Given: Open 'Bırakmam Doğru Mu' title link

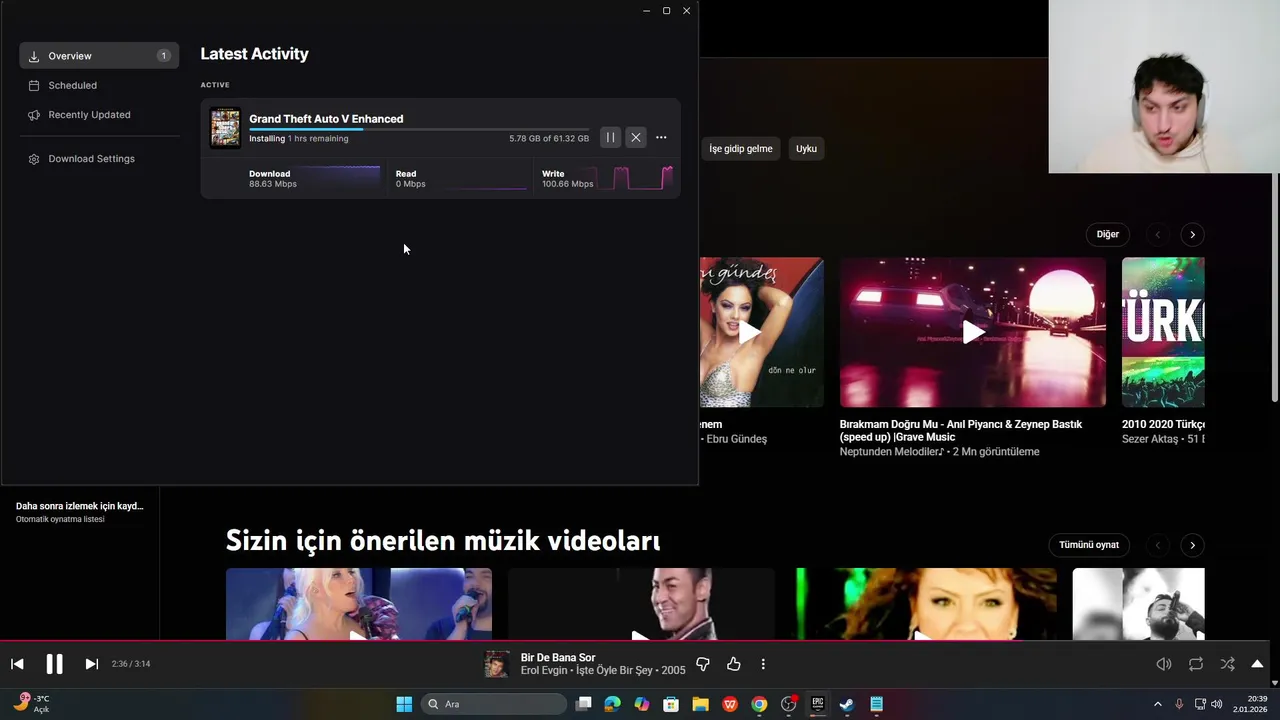Looking at the screenshot, I should click(x=961, y=431).
